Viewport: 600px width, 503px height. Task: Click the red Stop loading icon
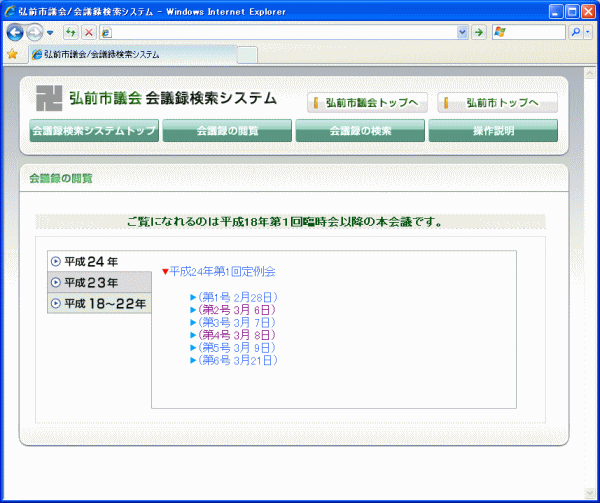click(89, 33)
